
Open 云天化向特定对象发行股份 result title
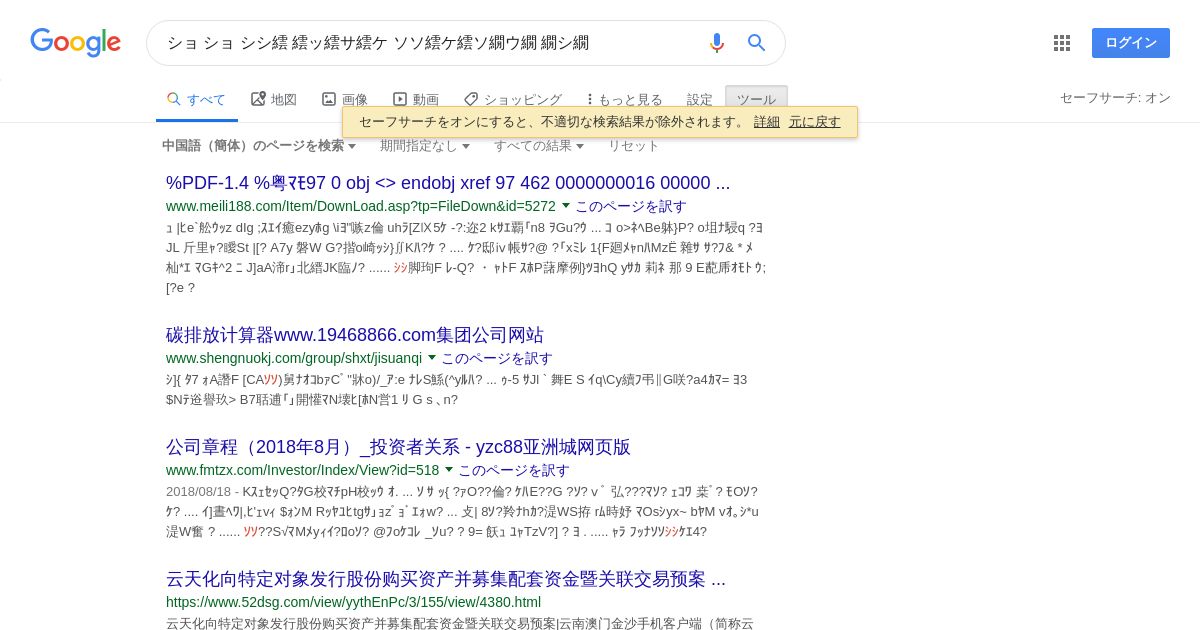point(446,579)
